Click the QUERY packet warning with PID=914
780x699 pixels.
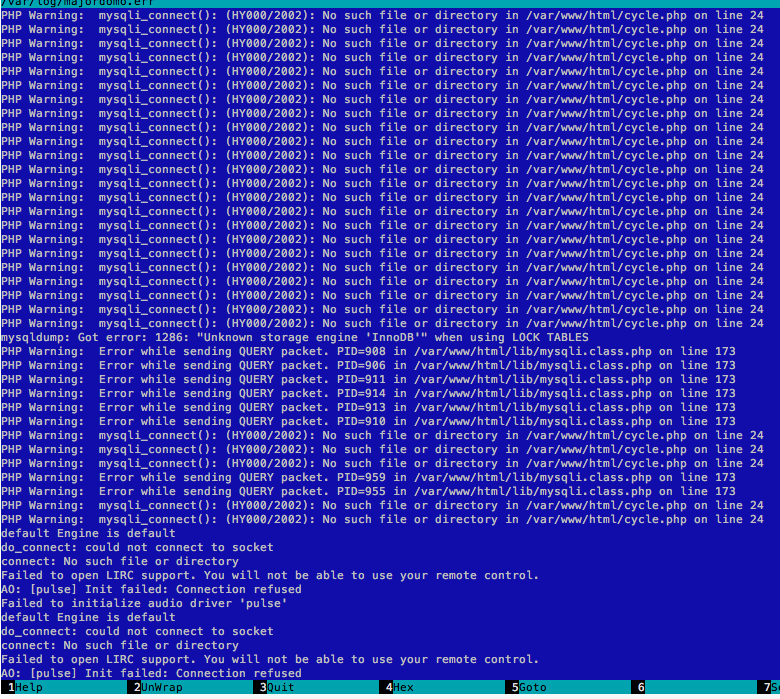point(368,393)
